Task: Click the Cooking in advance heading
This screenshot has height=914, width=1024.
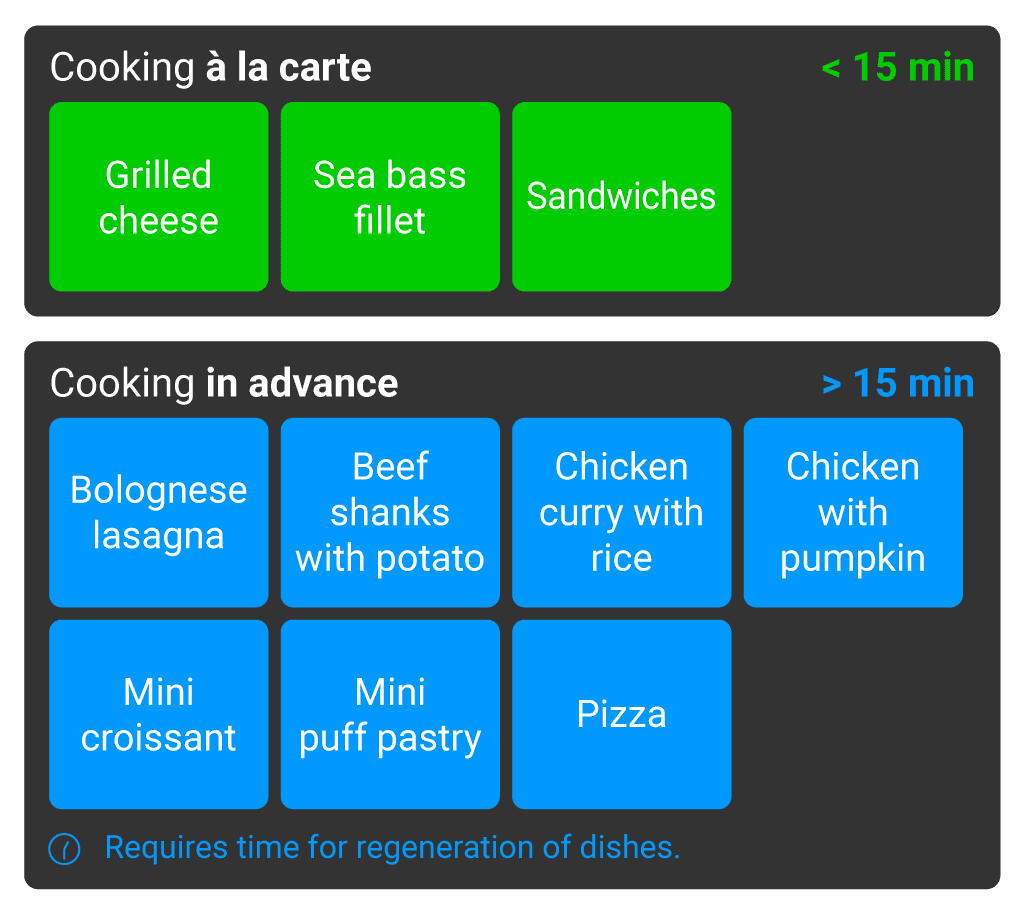Action: pos(224,383)
